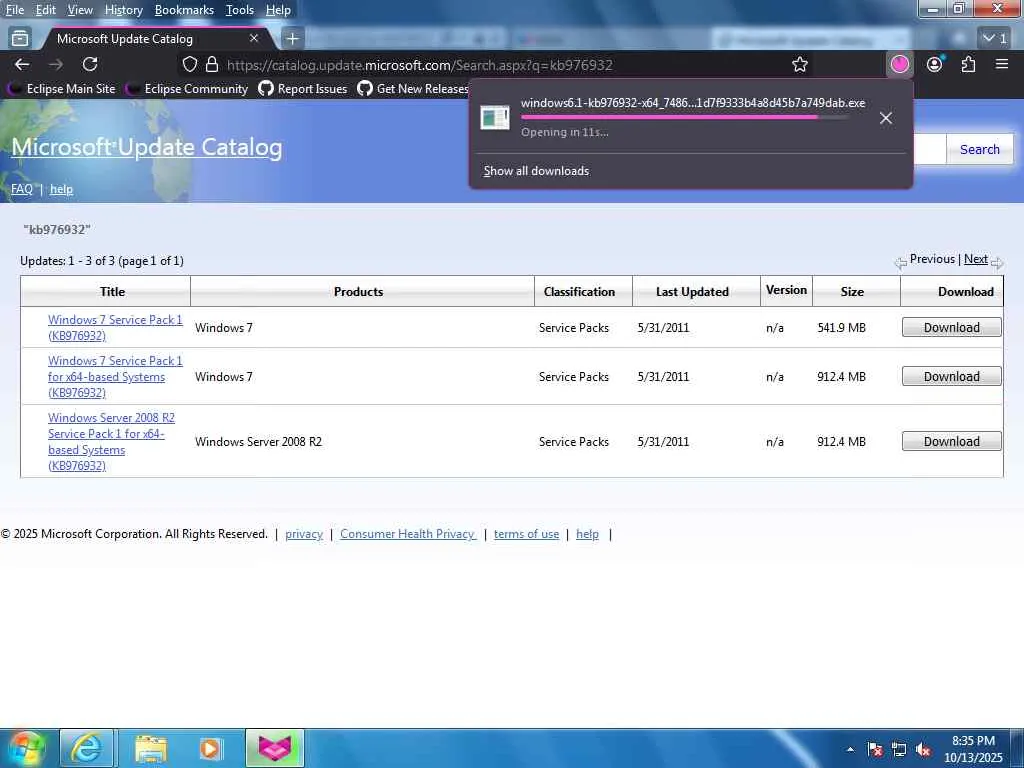Open the account profile icon
Image resolution: width=1024 pixels, height=768 pixels.
point(935,64)
